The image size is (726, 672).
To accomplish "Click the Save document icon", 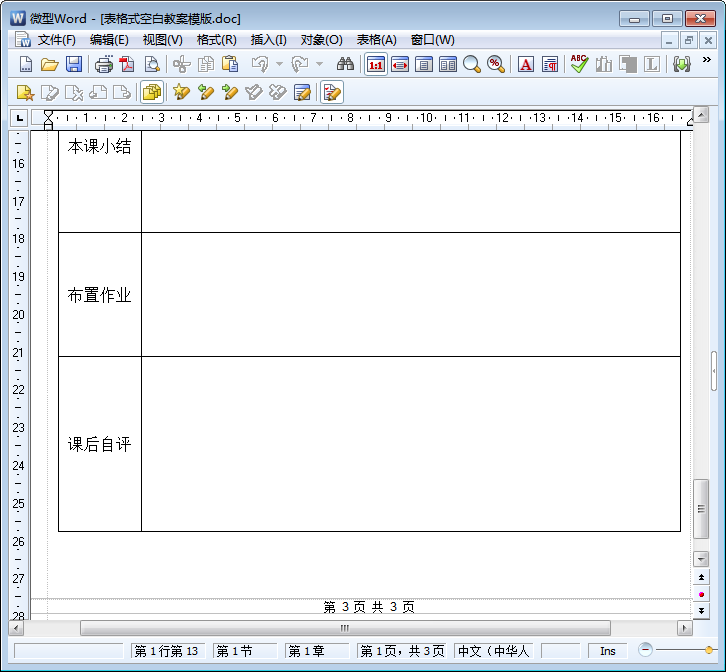I will (74, 64).
